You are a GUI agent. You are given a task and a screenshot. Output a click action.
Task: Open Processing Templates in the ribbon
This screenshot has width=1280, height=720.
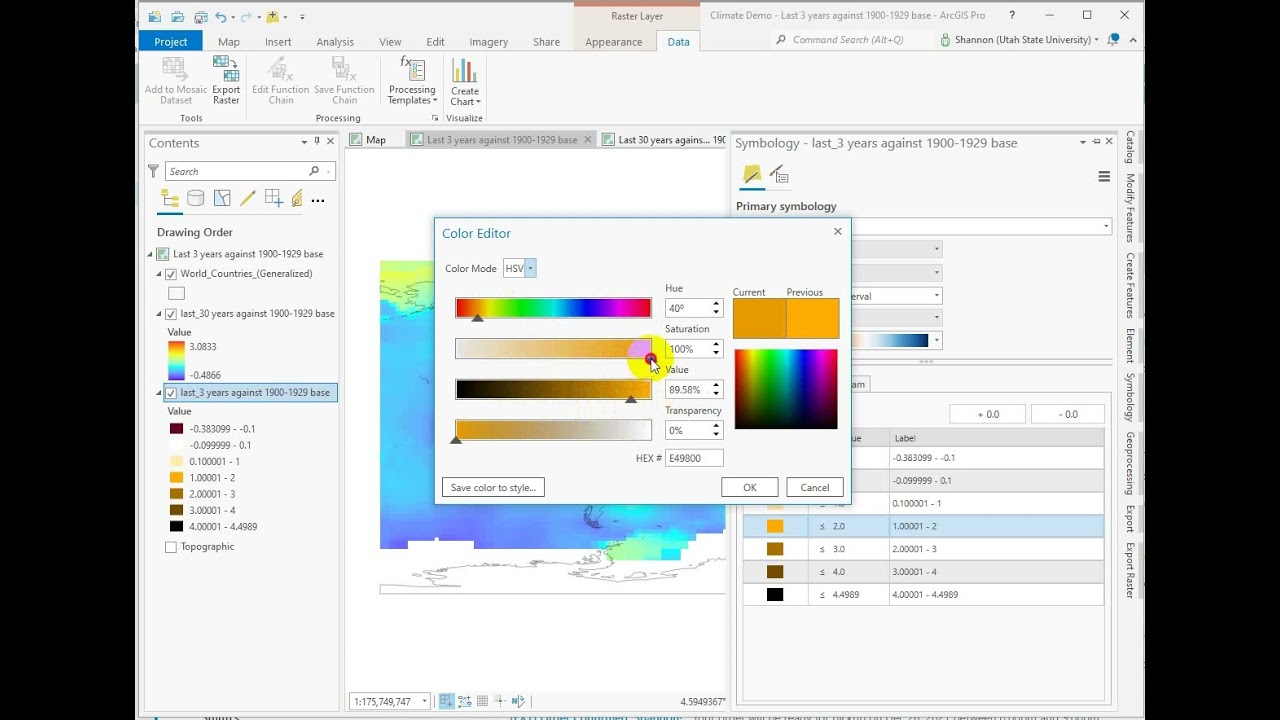coord(412,81)
